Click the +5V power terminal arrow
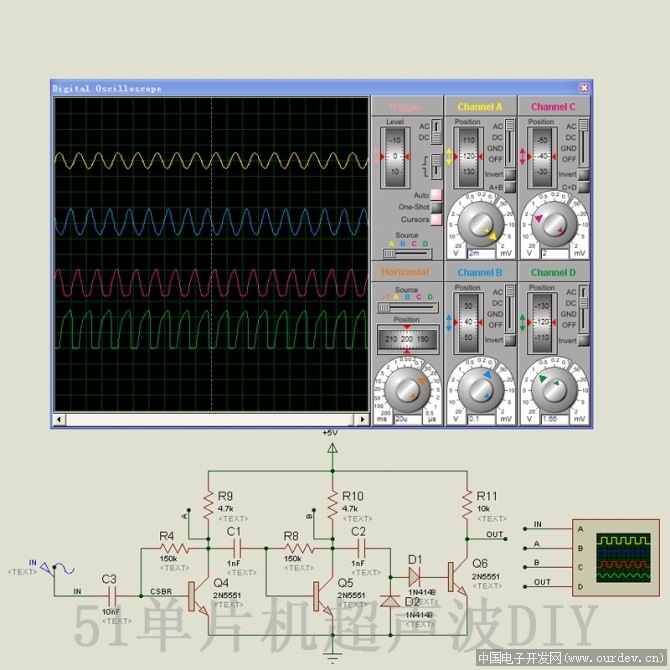The height and width of the screenshot is (670, 670). point(332,448)
